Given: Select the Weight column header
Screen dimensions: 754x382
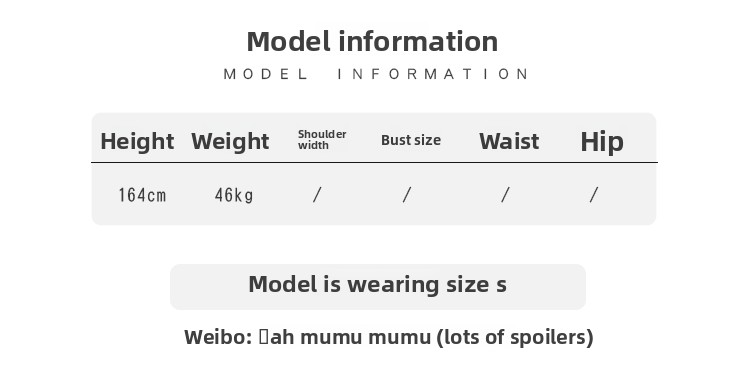Looking at the screenshot, I should [230, 141].
